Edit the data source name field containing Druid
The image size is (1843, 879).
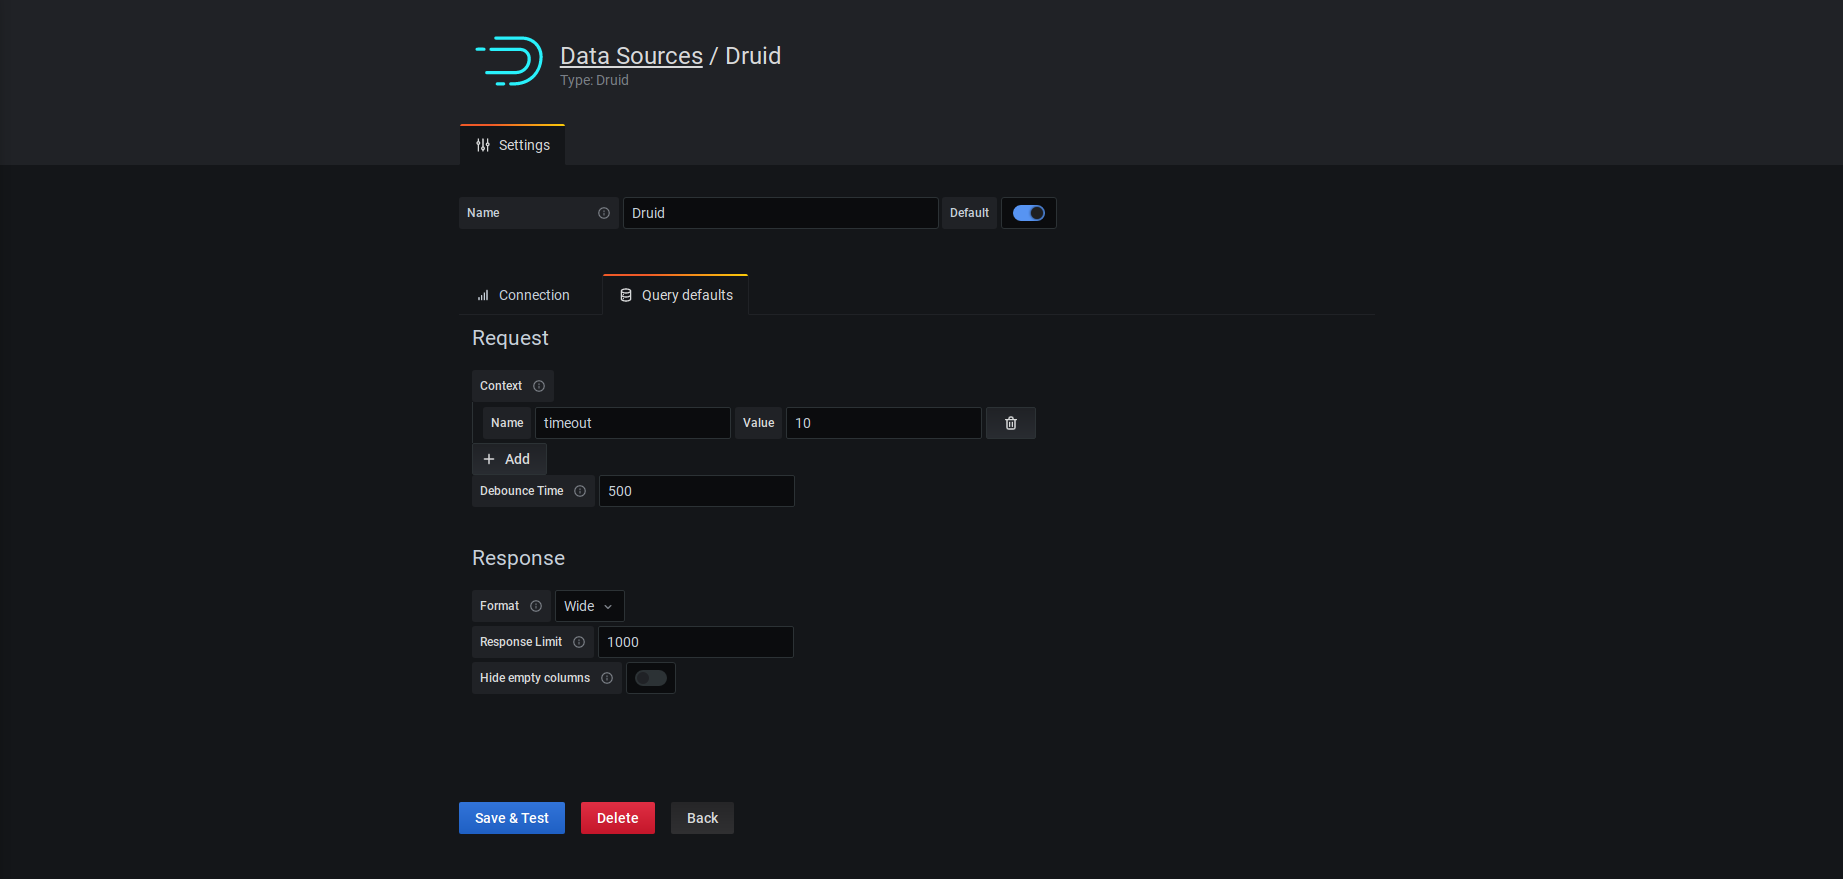point(780,213)
